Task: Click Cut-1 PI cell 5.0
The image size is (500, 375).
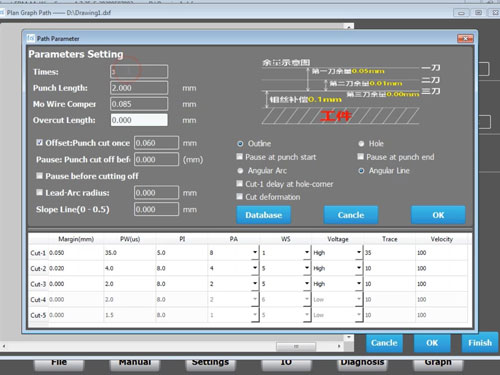Action: click(x=182, y=253)
